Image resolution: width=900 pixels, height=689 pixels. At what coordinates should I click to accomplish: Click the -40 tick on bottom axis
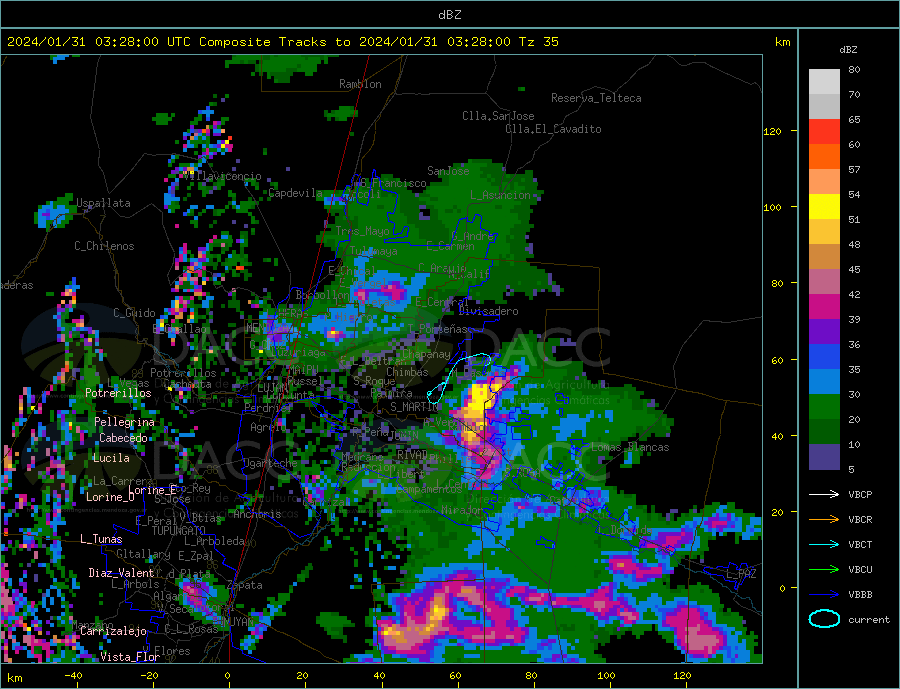(x=73, y=676)
